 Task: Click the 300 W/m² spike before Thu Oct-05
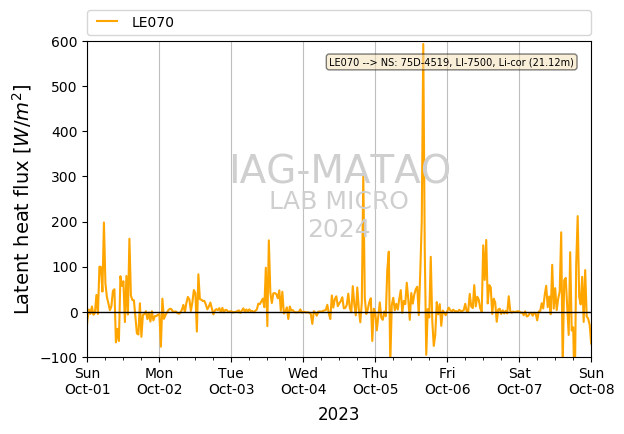(x=363, y=178)
